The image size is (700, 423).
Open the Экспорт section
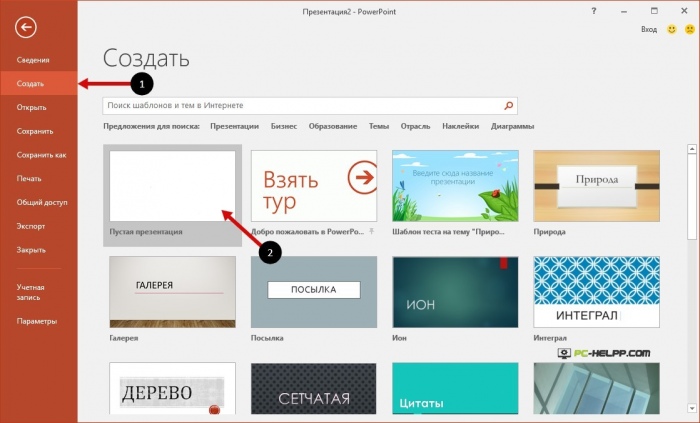pyautogui.click(x=31, y=226)
